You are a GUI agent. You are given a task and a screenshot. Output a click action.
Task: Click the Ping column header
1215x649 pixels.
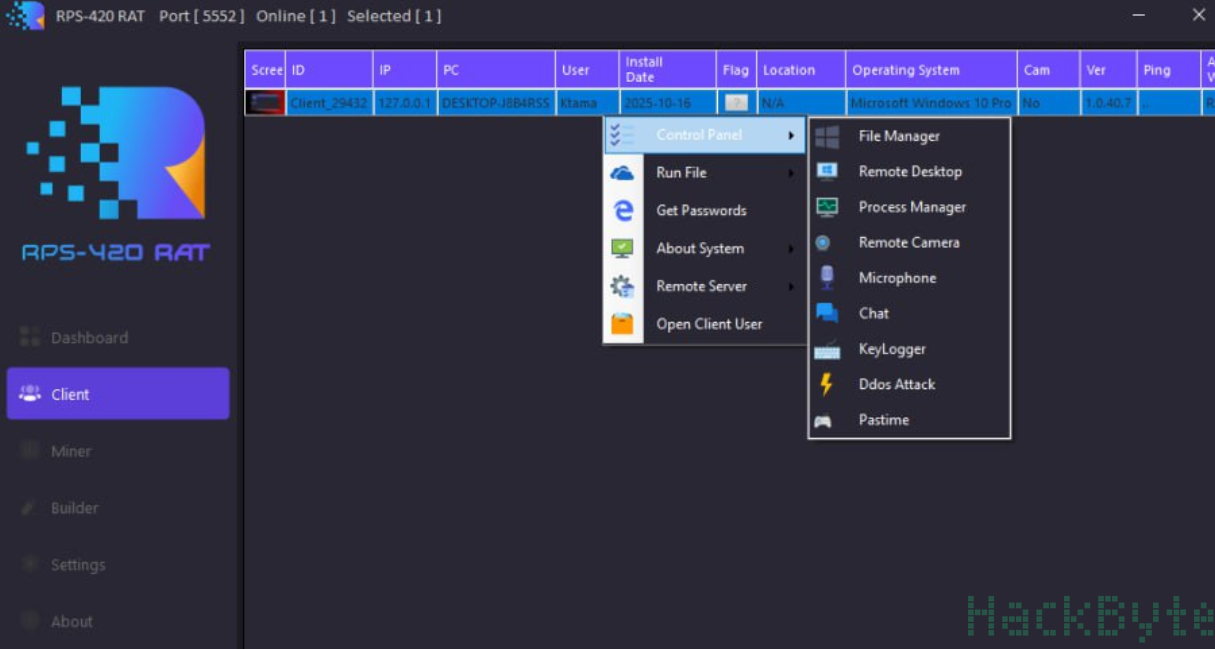click(1168, 70)
